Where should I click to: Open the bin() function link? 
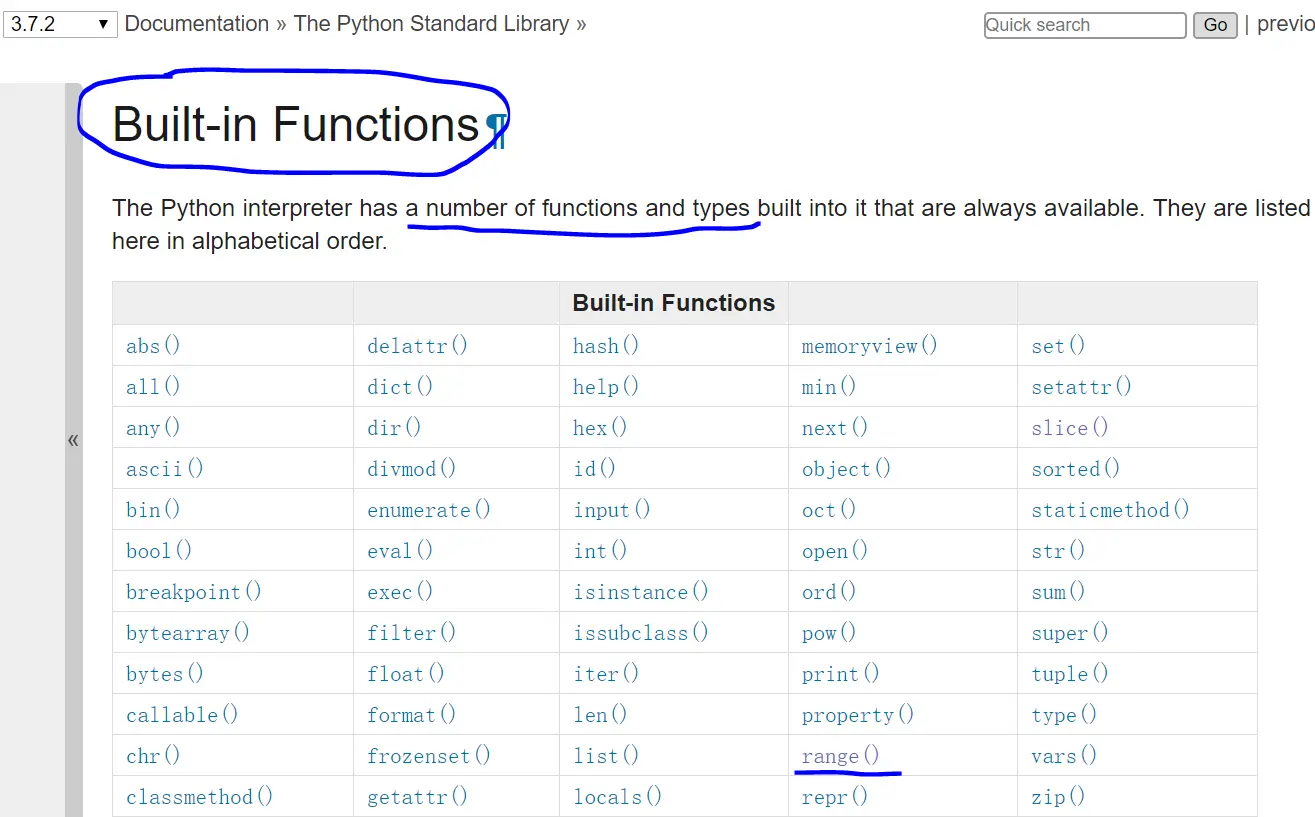[x=153, y=510]
